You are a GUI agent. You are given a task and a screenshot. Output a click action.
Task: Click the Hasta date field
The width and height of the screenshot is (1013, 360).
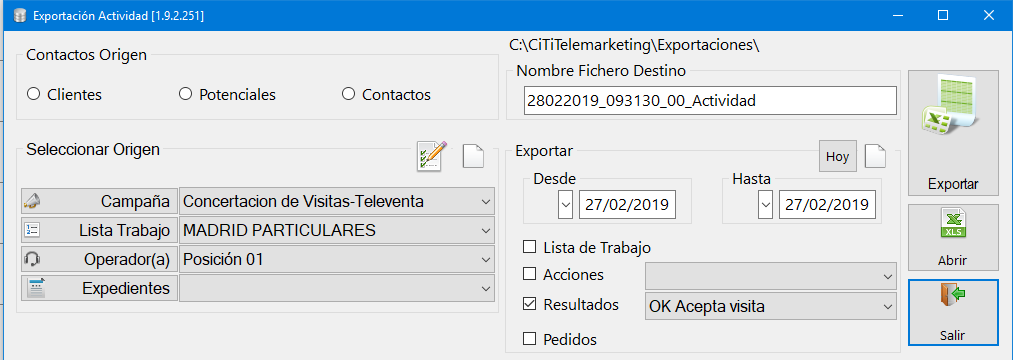pyautogui.click(x=828, y=206)
